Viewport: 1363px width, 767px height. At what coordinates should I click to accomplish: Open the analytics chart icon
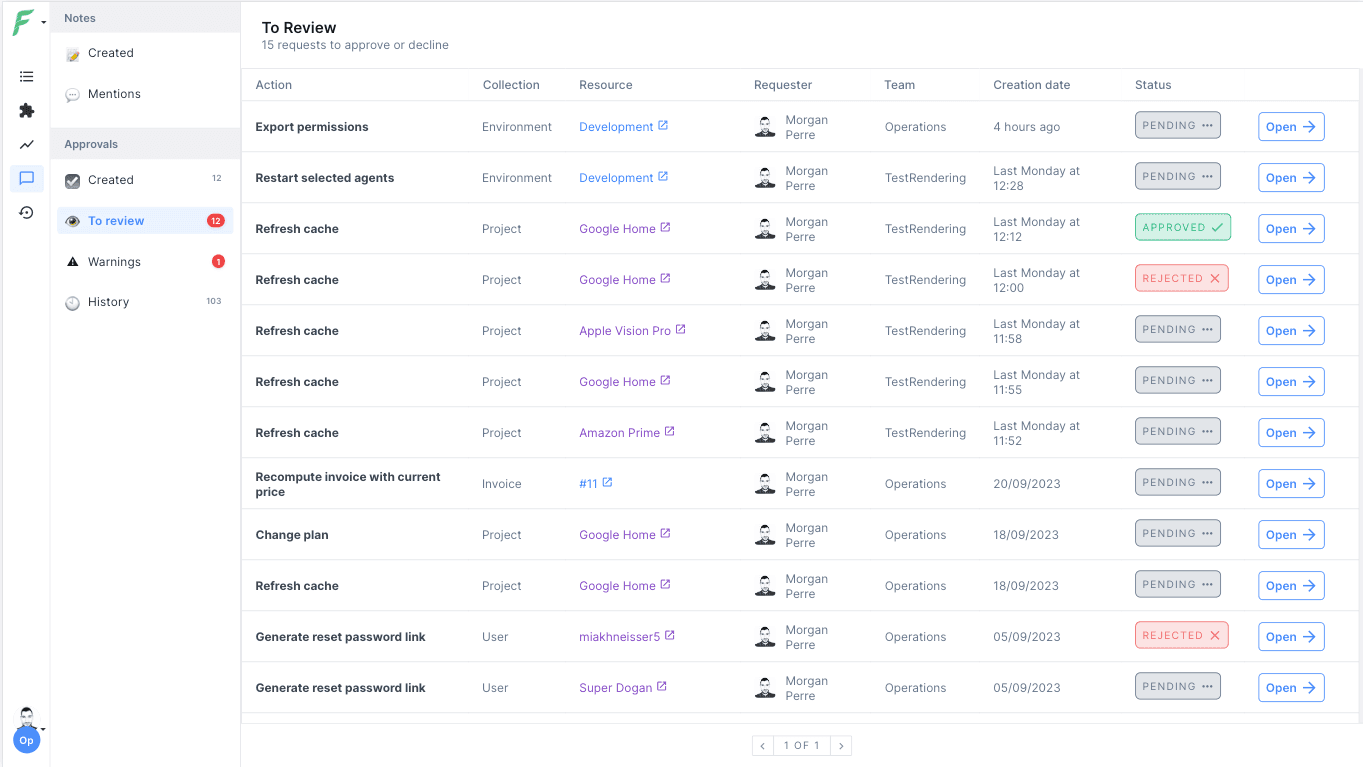tap(27, 145)
